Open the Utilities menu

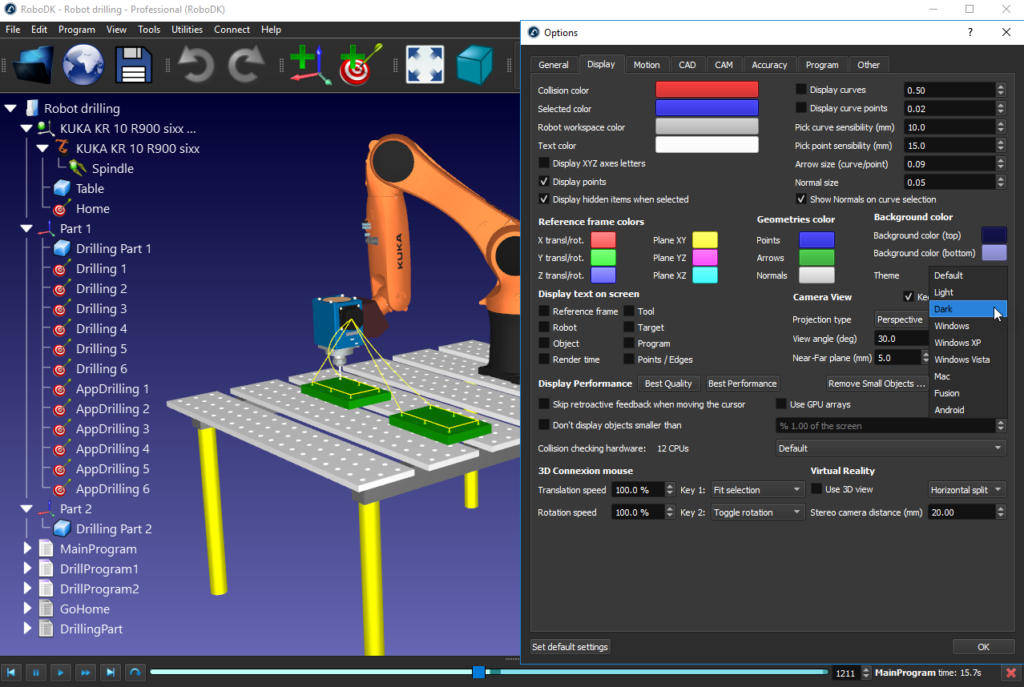187,30
